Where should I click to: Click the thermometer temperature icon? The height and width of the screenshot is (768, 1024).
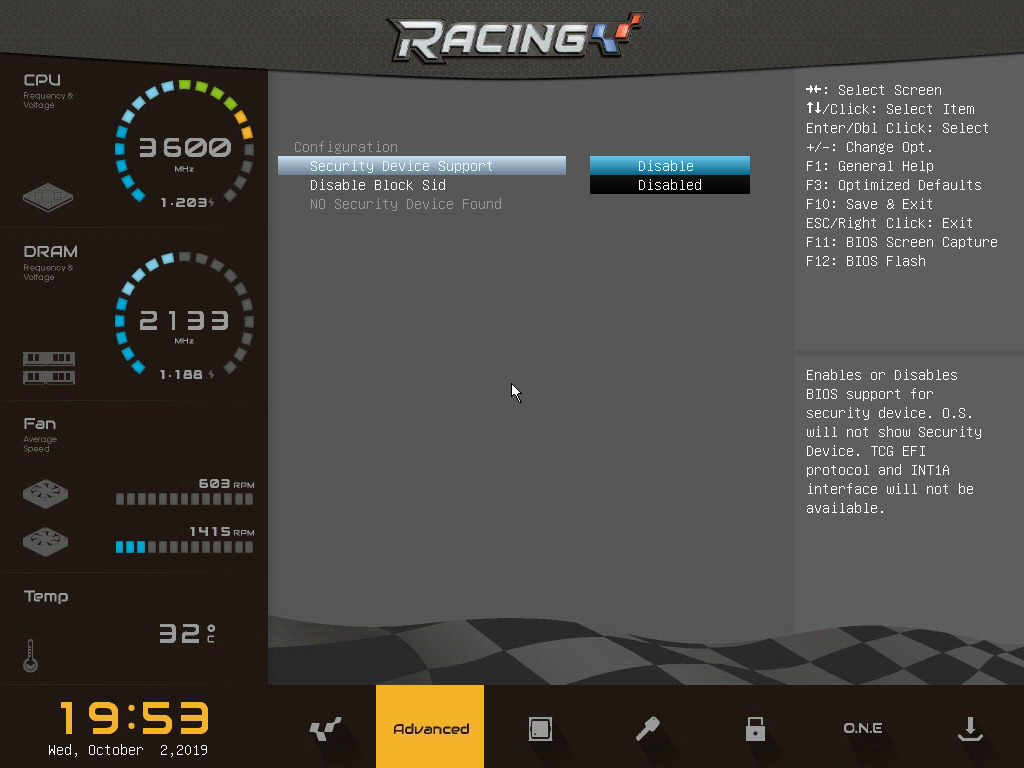[x=30, y=655]
